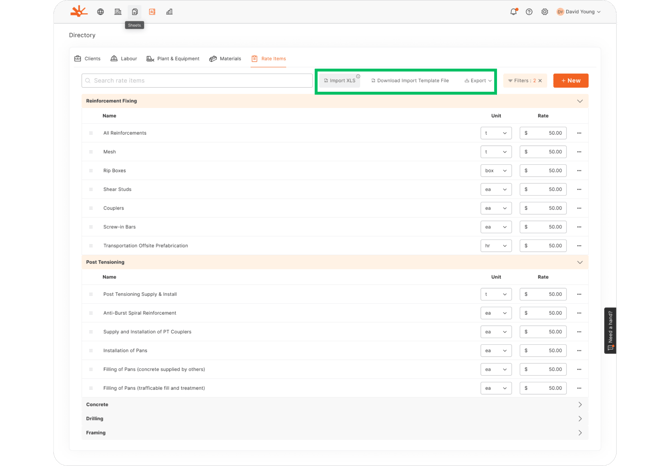Viewport: 670px width, 466px height.
Task: Open the help question mark icon
Action: (529, 12)
